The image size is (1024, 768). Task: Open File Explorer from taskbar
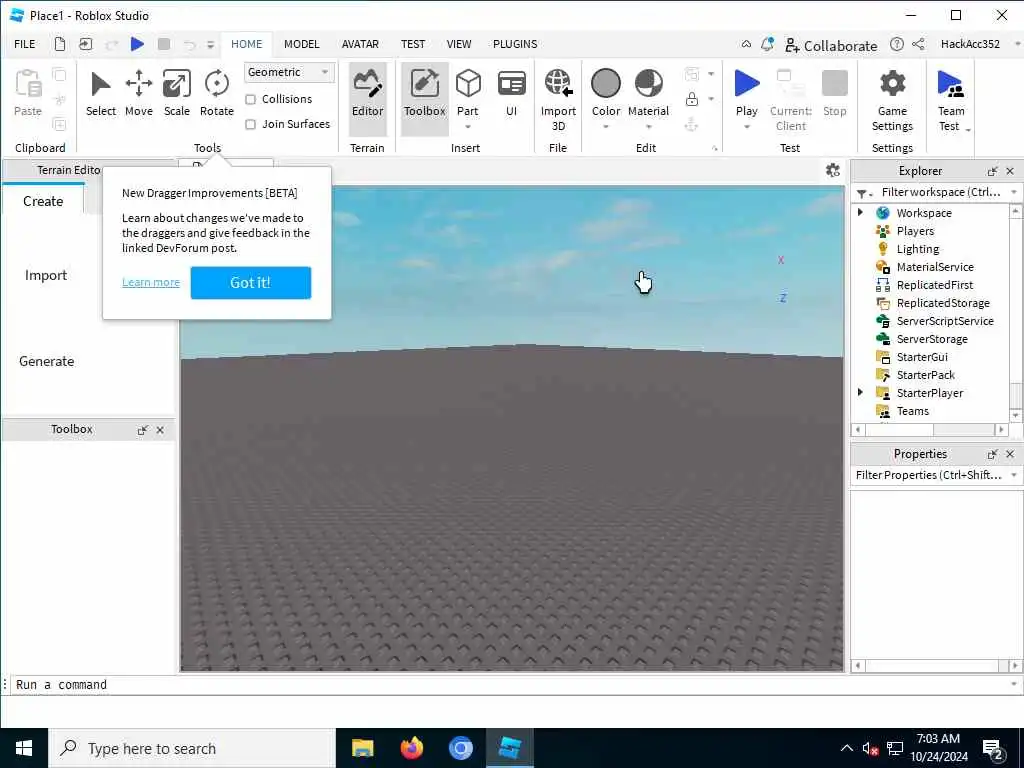(x=362, y=748)
